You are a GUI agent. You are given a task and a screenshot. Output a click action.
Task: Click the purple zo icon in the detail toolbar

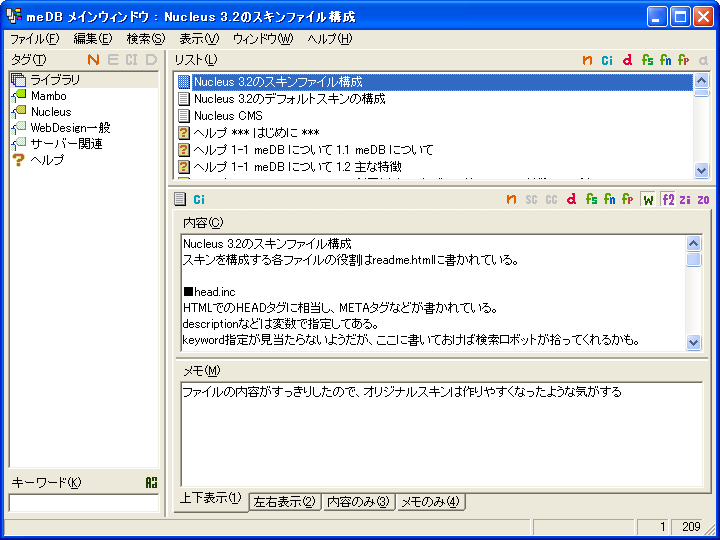tap(703, 199)
